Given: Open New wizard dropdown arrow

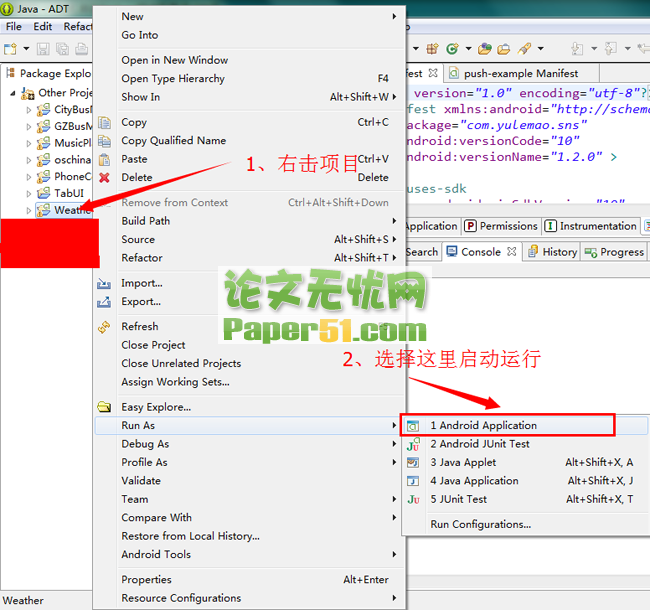Looking at the screenshot, I should click(26, 49).
